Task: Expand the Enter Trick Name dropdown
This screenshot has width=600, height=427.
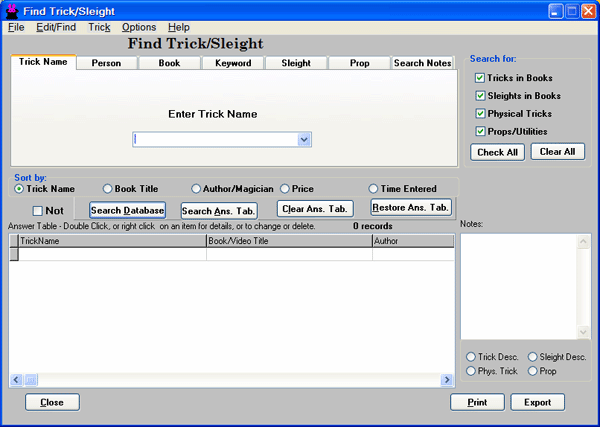Action: 304,140
